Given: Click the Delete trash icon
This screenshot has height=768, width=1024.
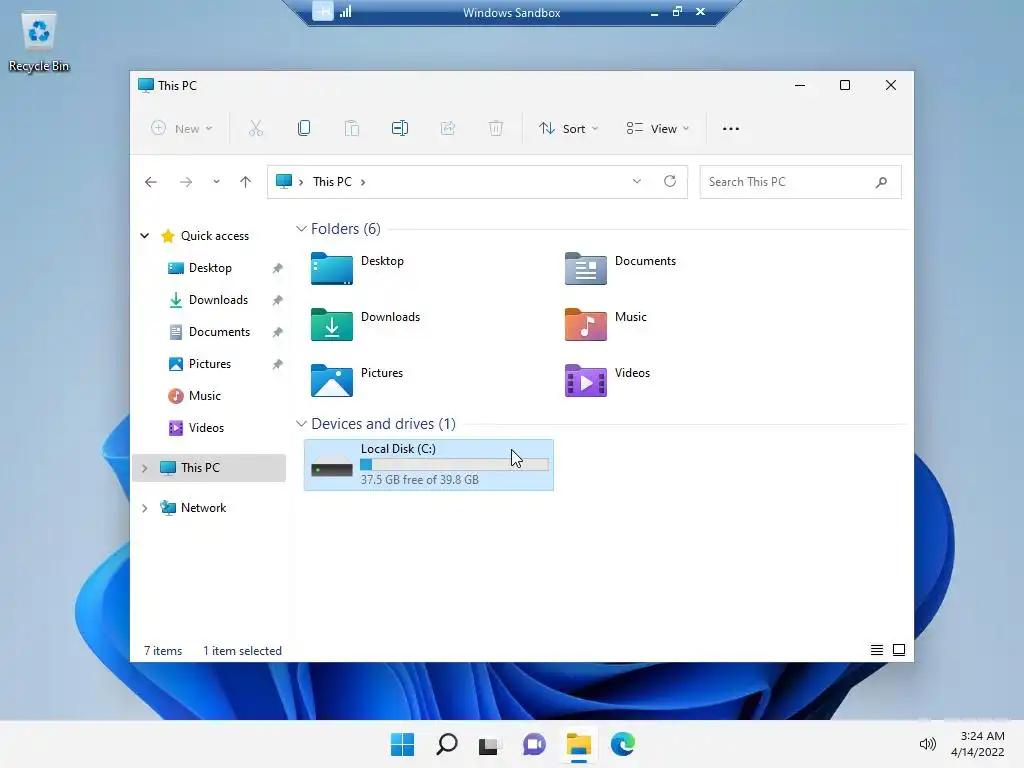Looking at the screenshot, I should click(496, 129).
